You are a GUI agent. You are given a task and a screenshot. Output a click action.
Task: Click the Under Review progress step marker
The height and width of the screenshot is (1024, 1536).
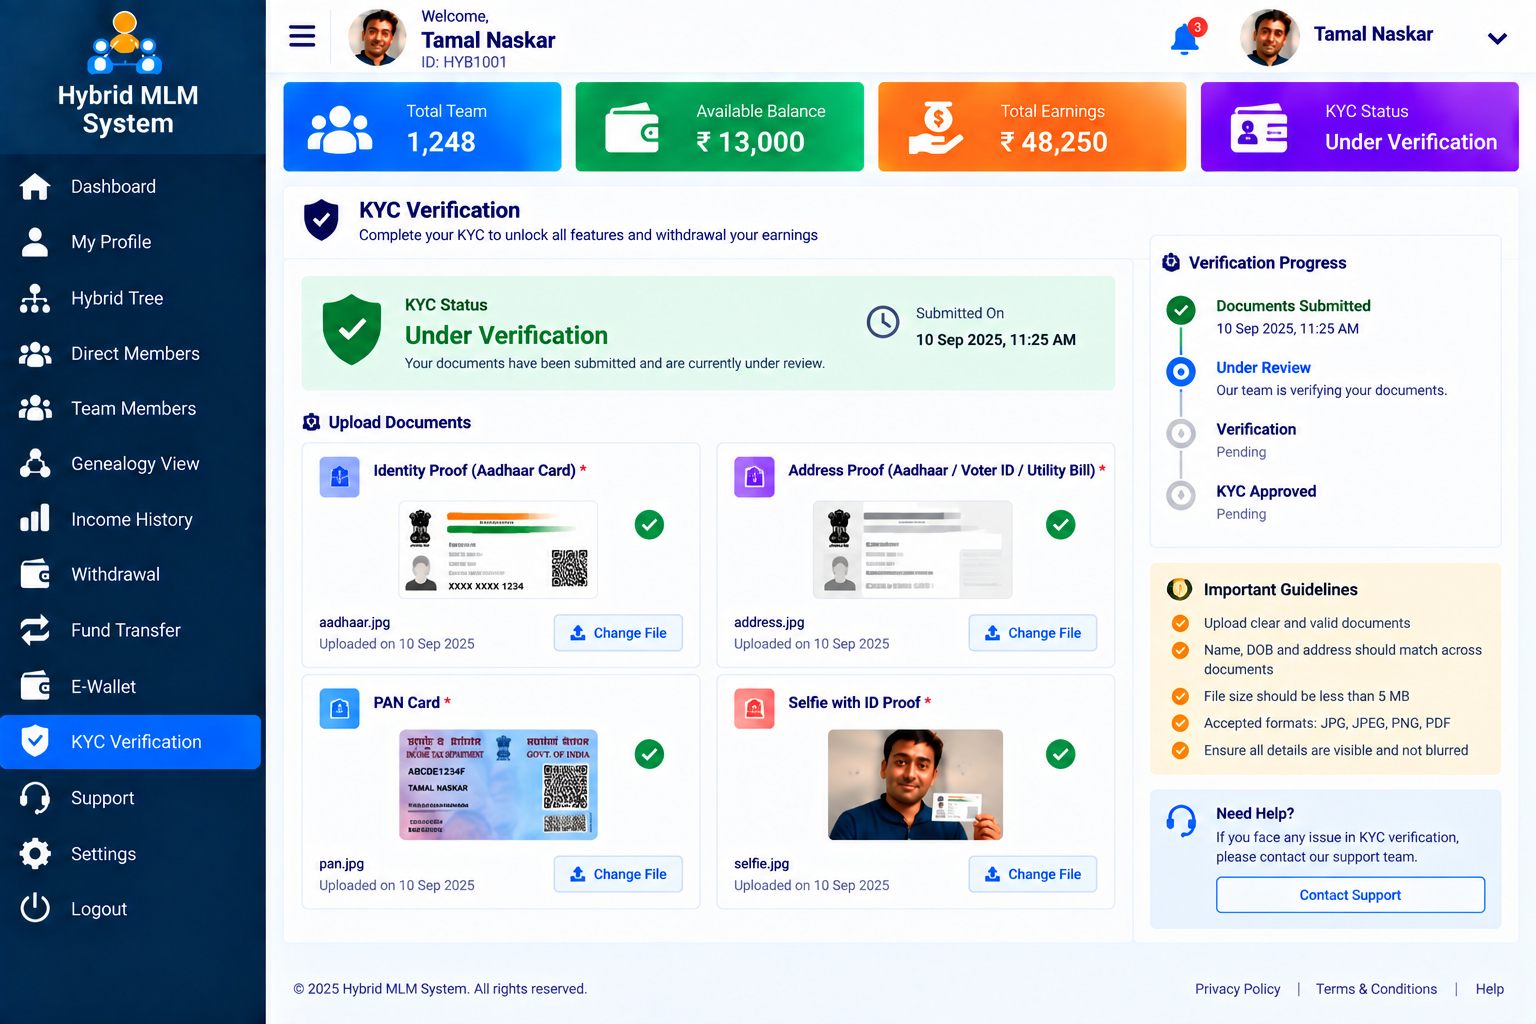pyautogui.click(x=1181, y=372)
